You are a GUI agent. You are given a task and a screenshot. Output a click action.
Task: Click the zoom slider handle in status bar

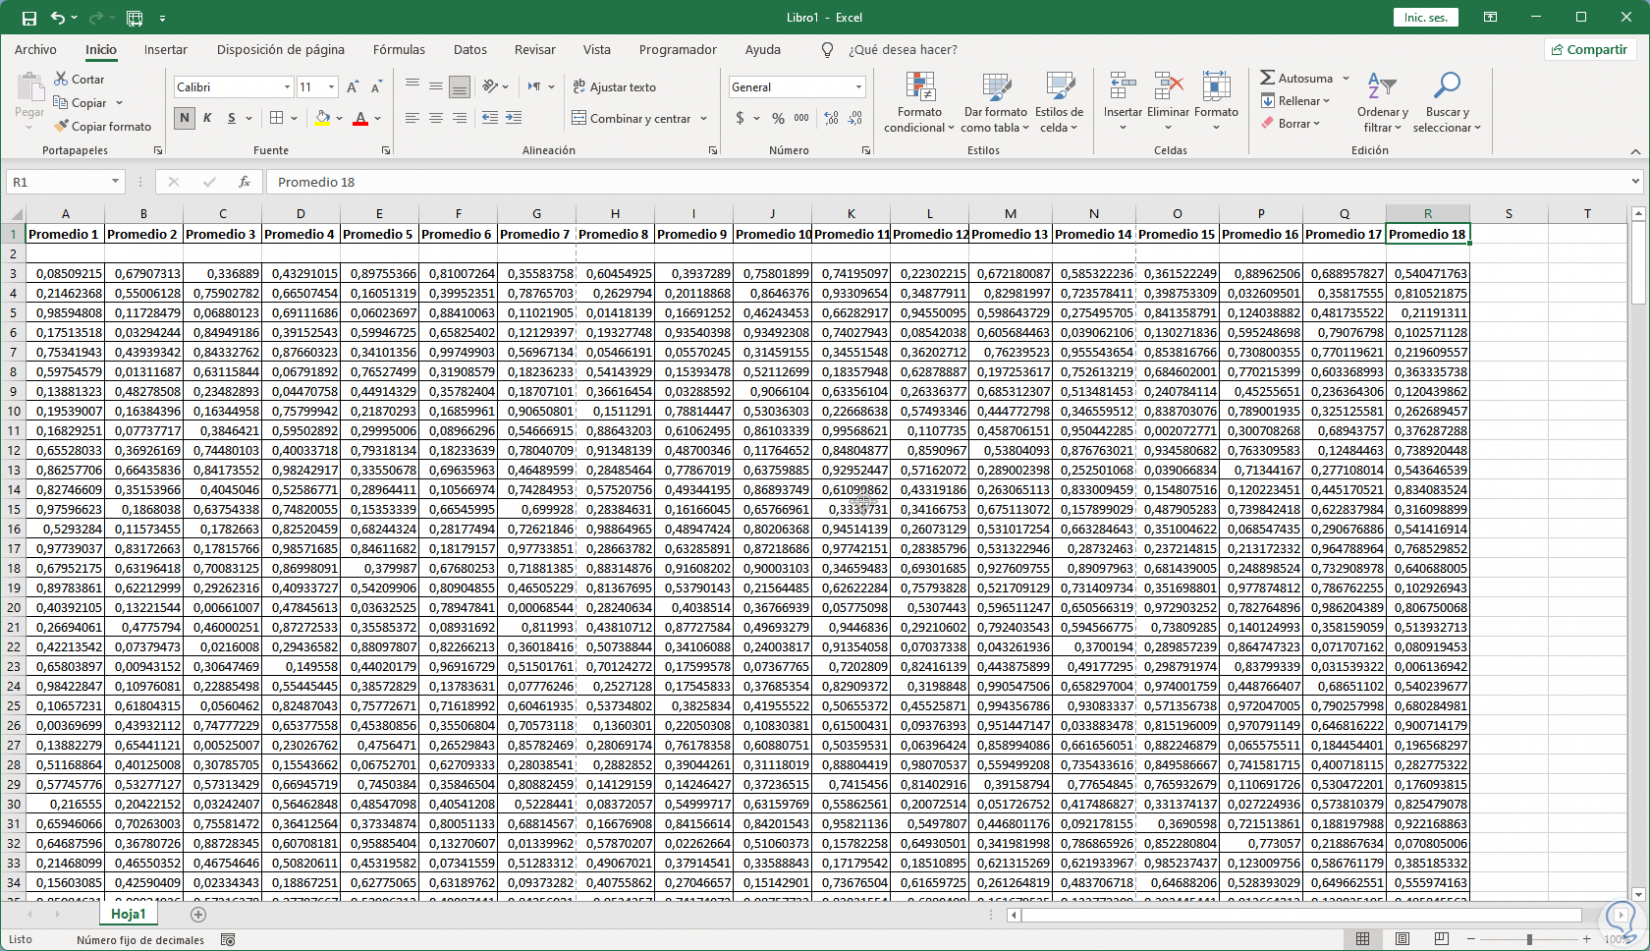[1529, 939]
